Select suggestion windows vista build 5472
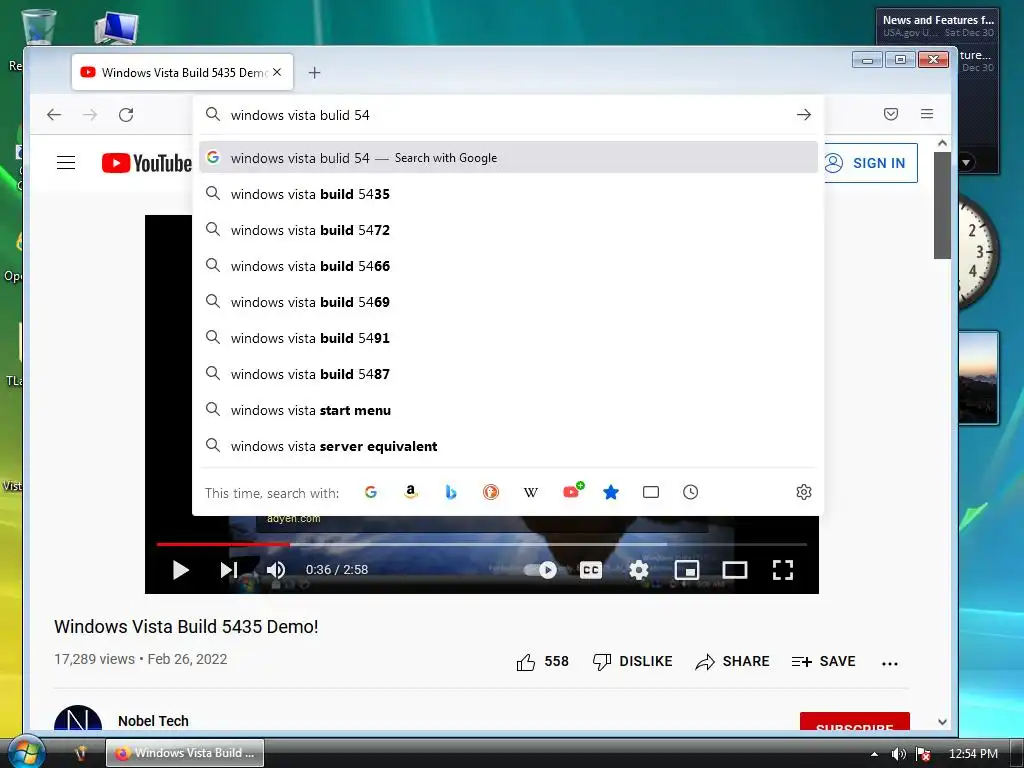 (x=508, y=230)
